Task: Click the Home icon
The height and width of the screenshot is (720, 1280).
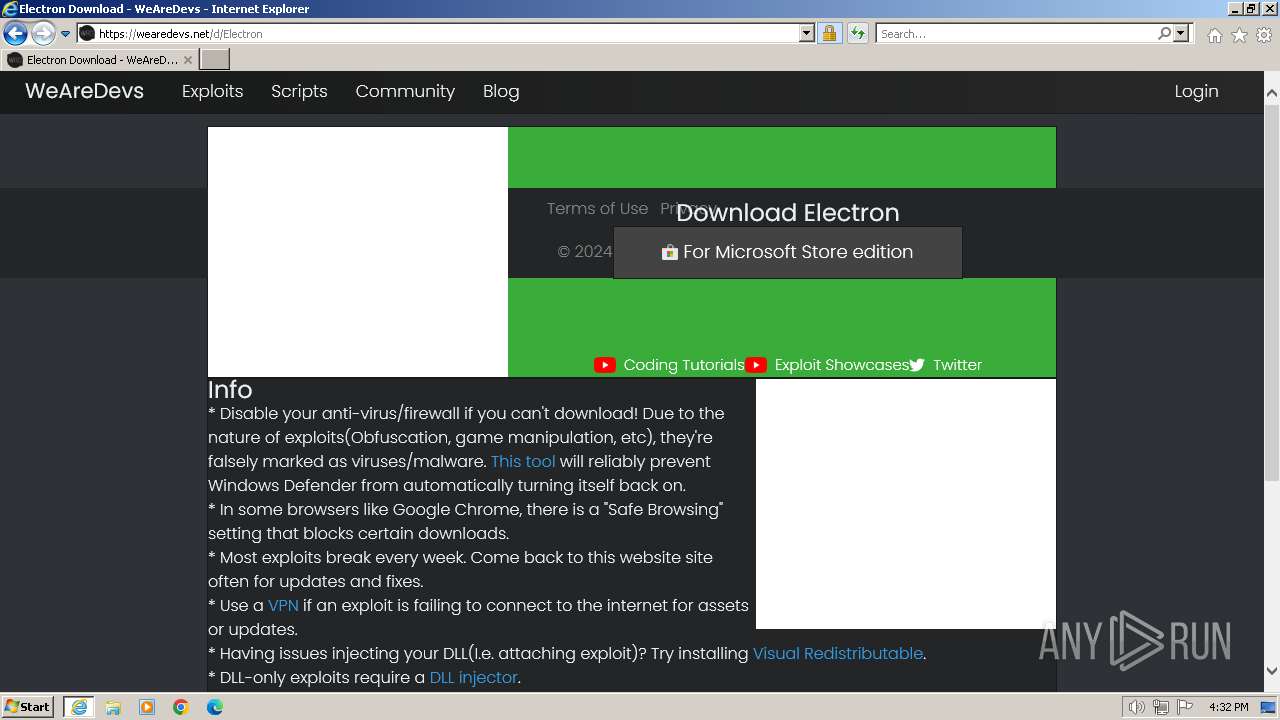Action: click(x=1214, y=35)
